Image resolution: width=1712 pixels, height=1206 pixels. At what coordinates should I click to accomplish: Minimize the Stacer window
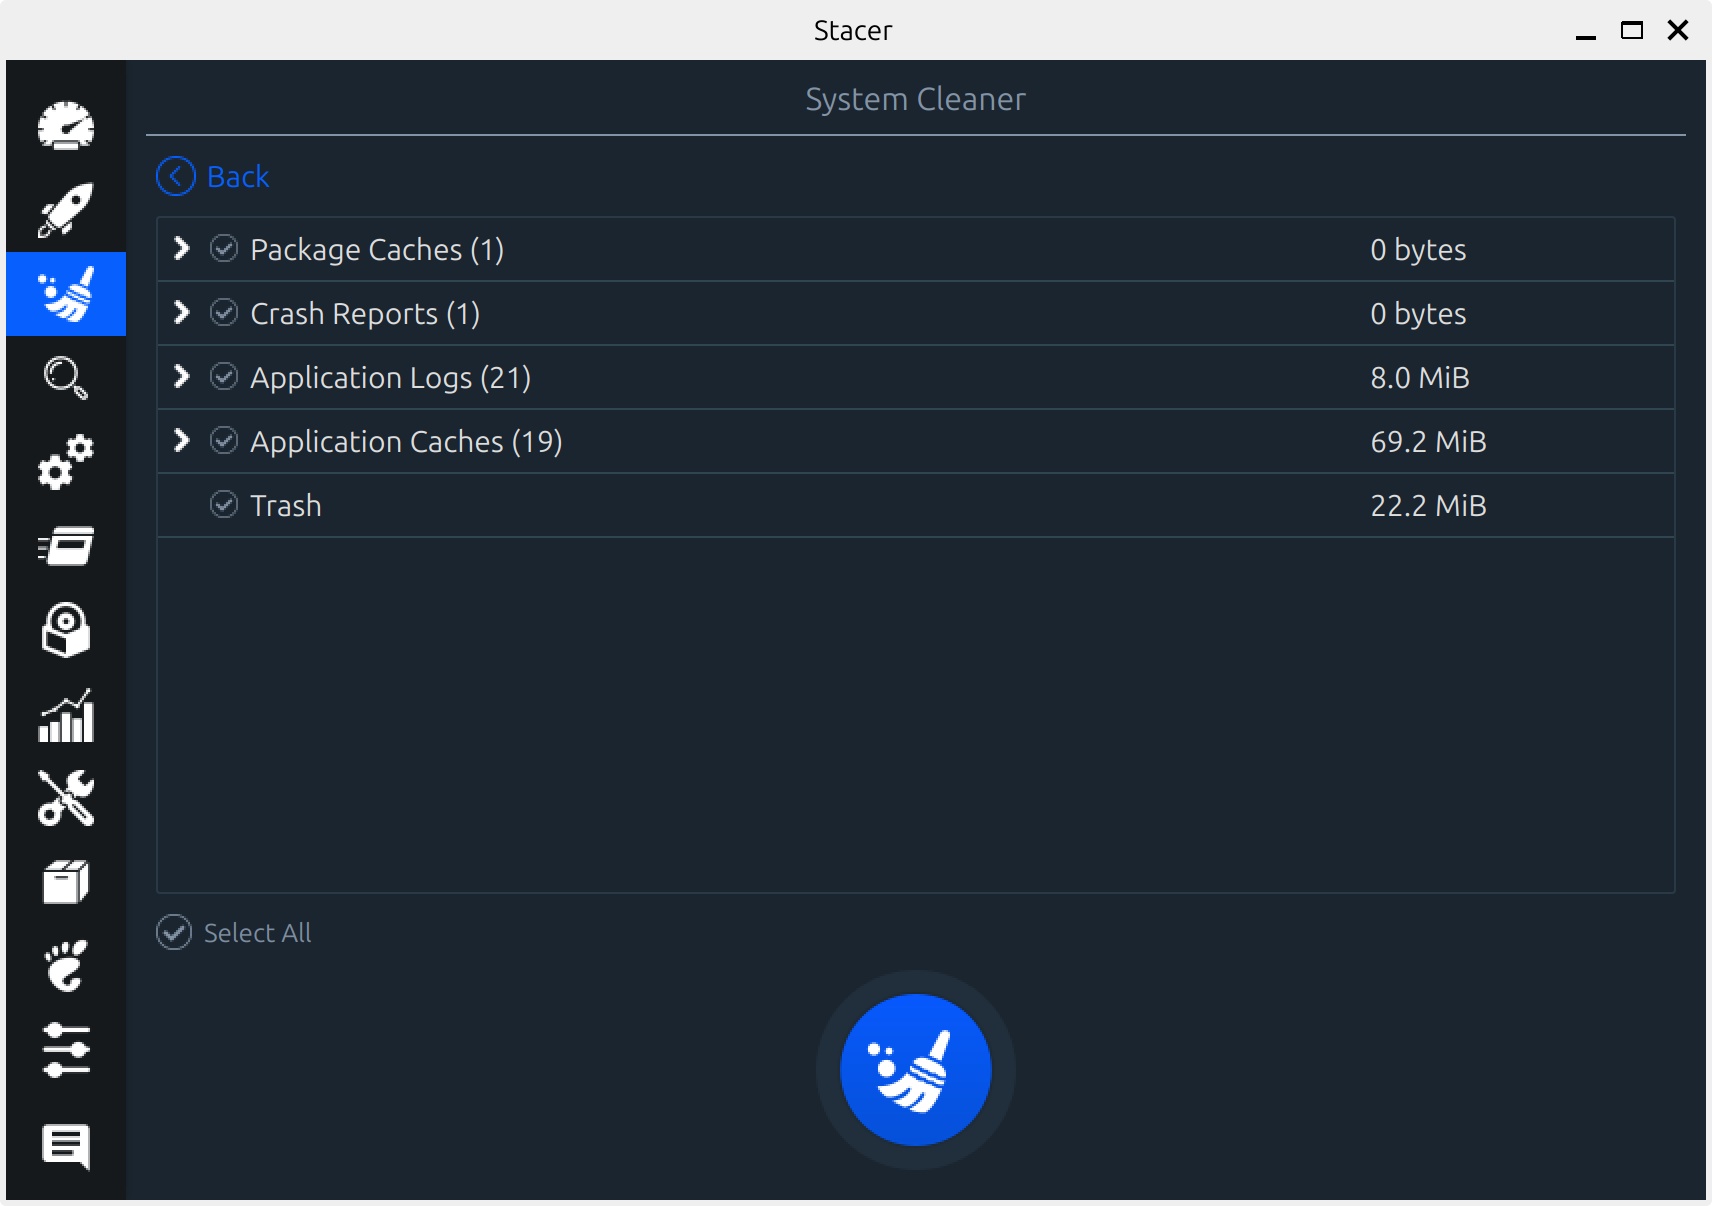[x=1586, y=36]
